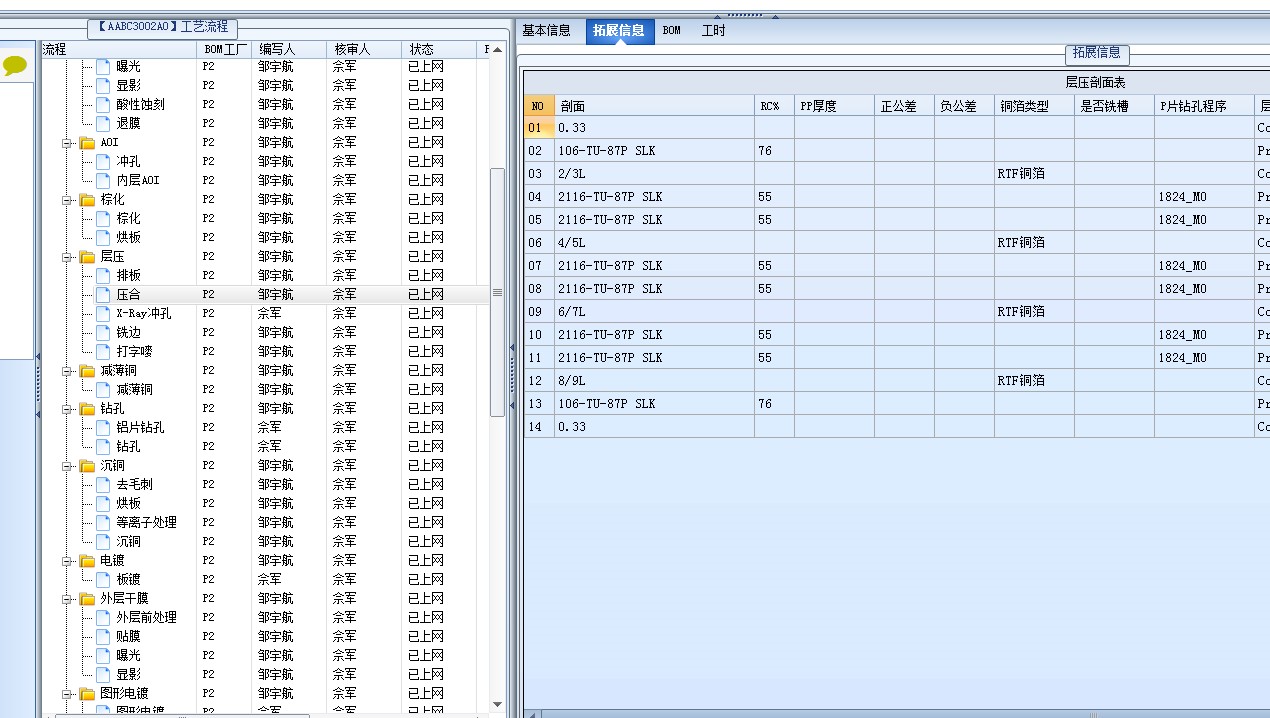The height and width of the screenshot is (718, 1270).
Task: Click document icon beside 压合
Action: 103,295
